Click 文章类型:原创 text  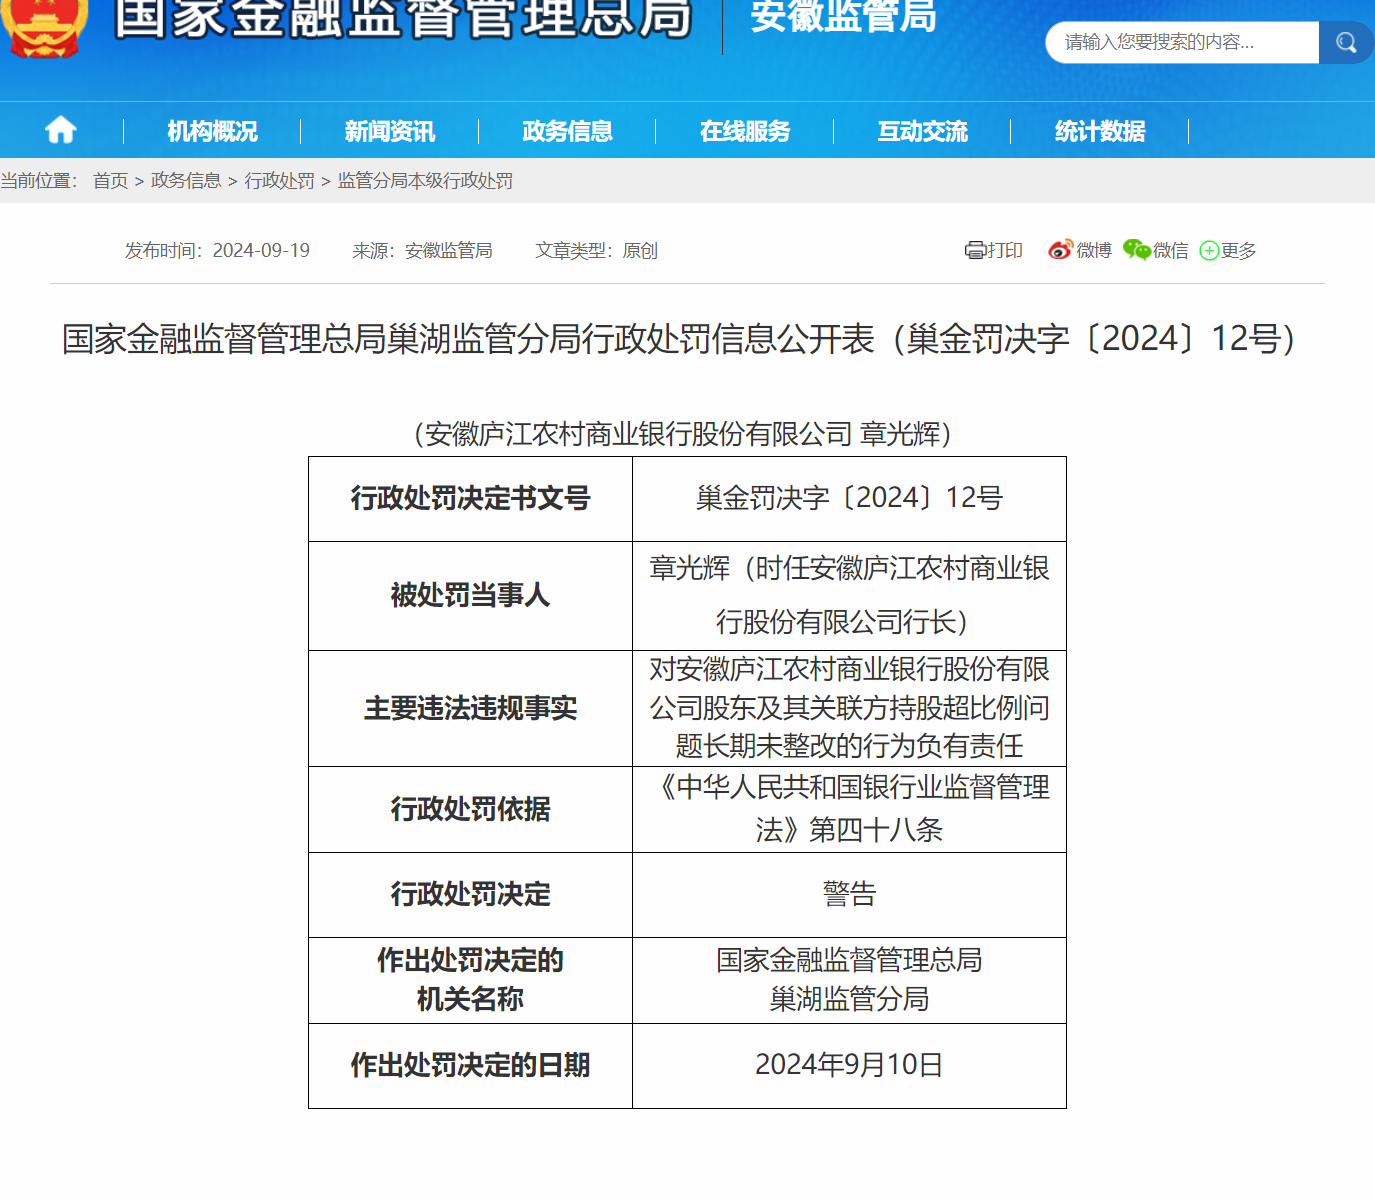[596, 251]
